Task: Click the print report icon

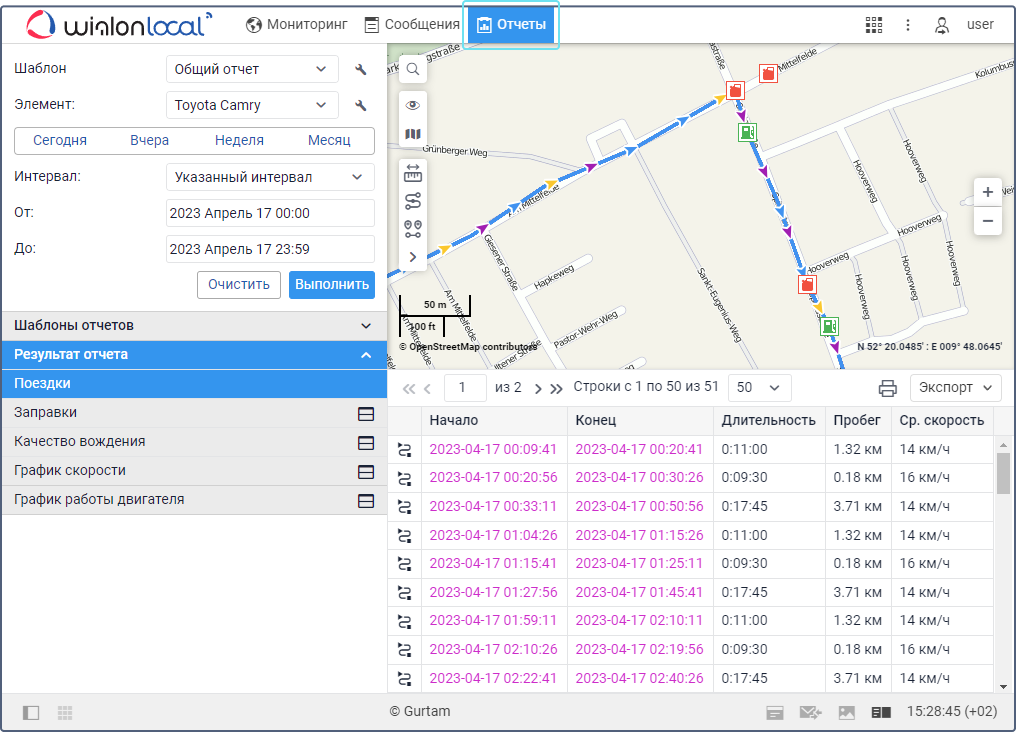Action: coord(887,388)
